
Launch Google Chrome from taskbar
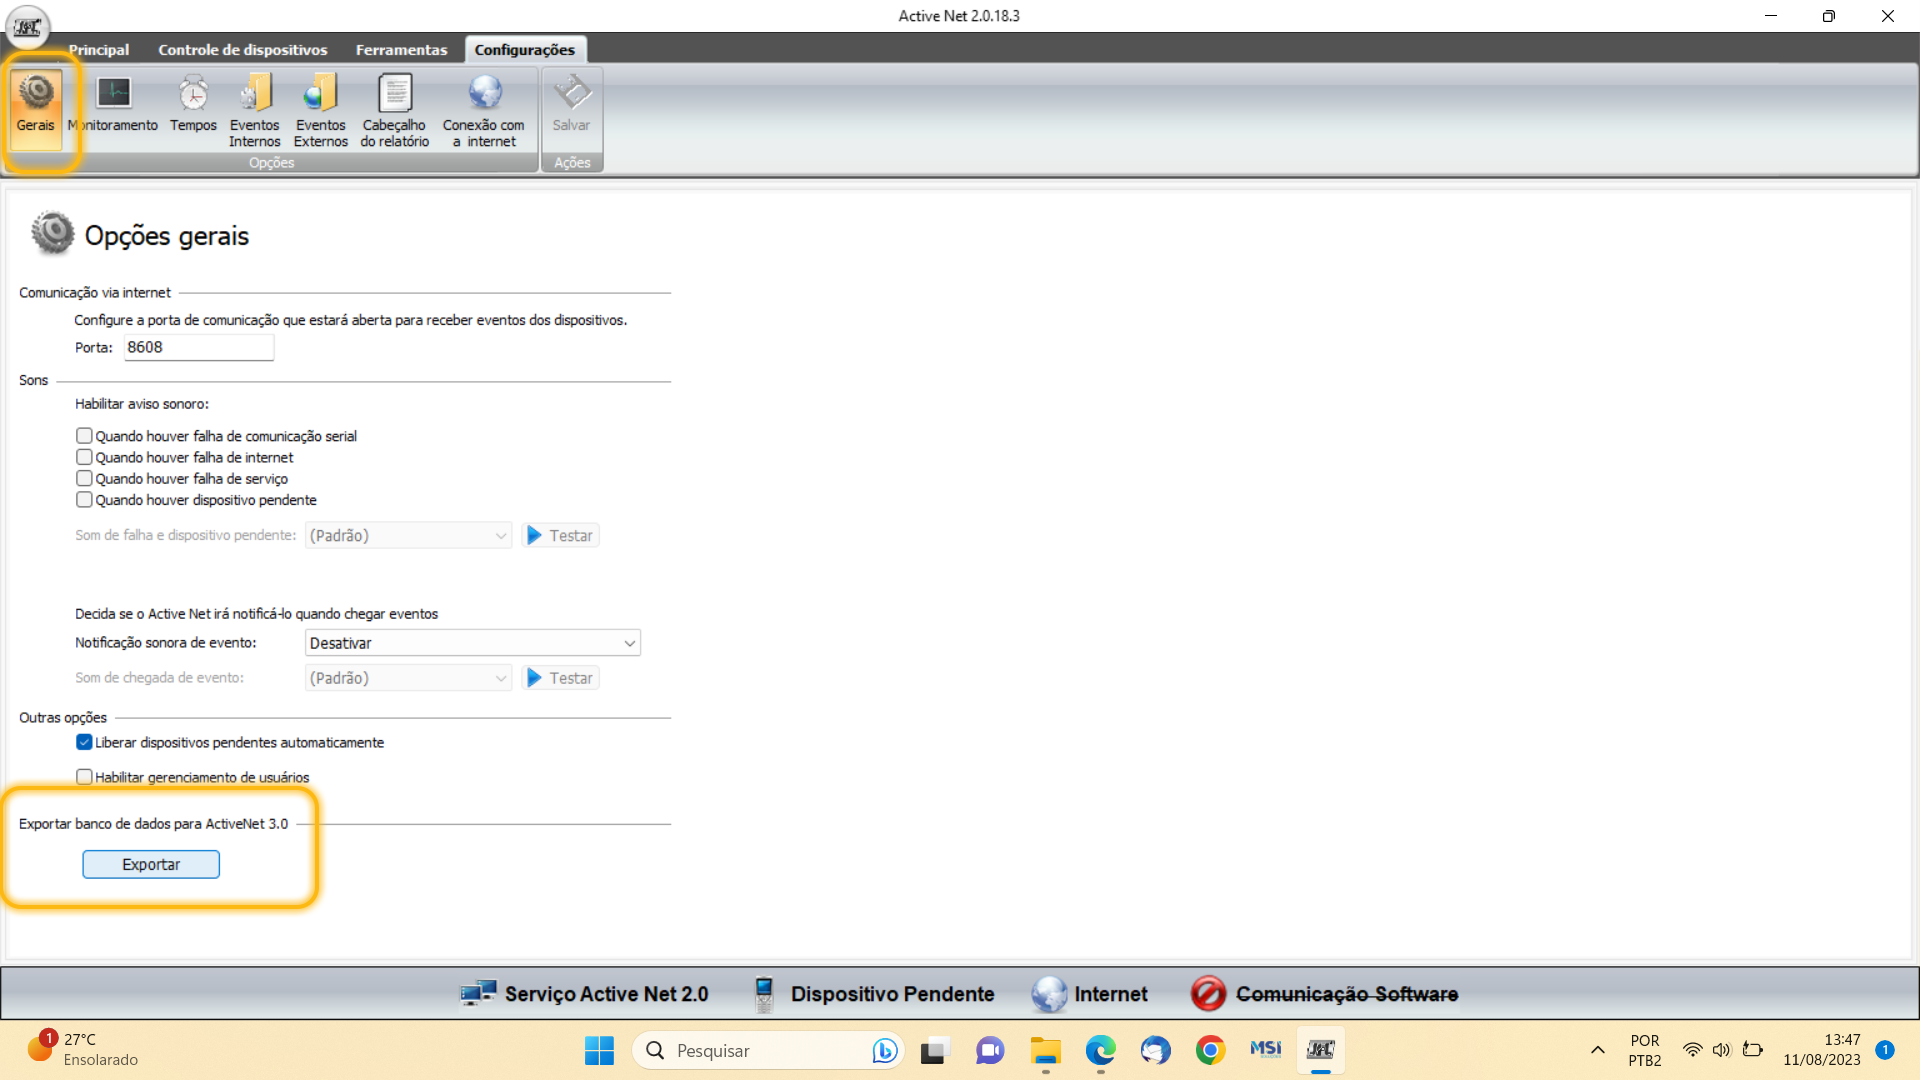(x=1211, y=1051)
